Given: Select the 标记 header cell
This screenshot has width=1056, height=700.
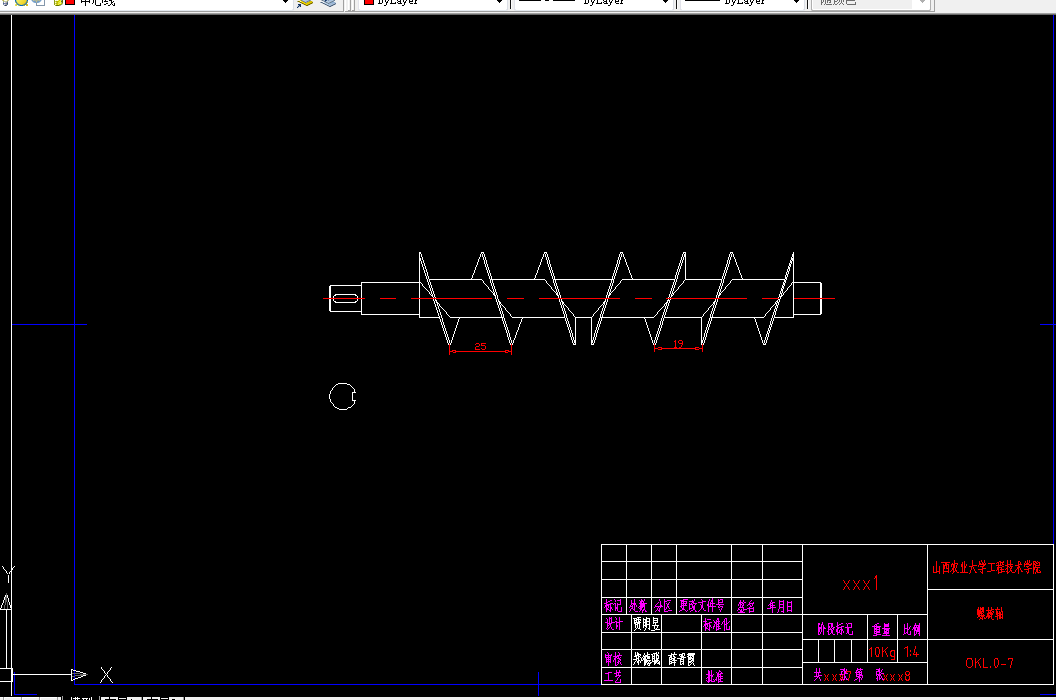Looking at the screenshot, I should tap(614, 606).
